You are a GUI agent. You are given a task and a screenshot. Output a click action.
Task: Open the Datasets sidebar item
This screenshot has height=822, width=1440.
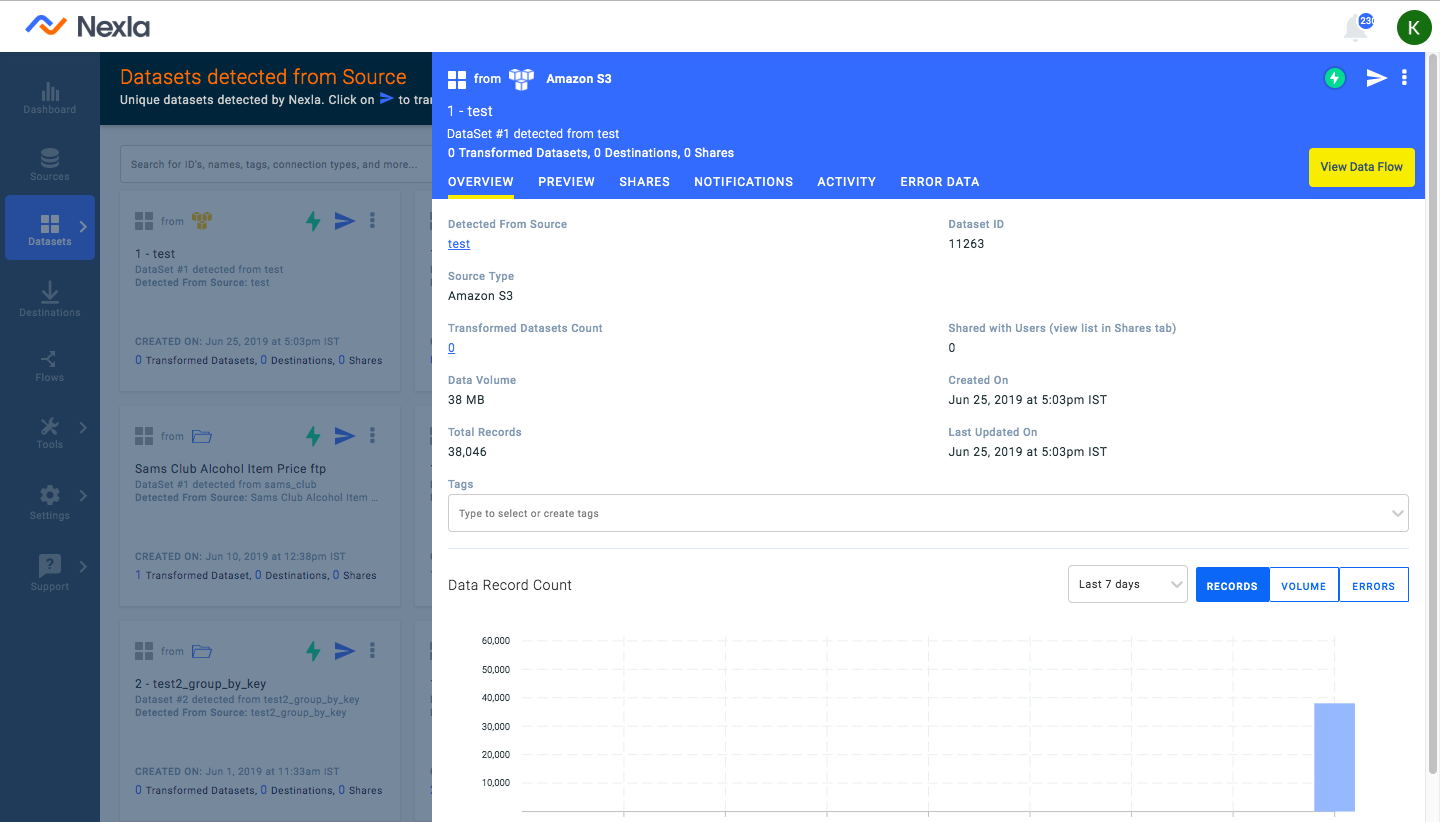point(50,229)
